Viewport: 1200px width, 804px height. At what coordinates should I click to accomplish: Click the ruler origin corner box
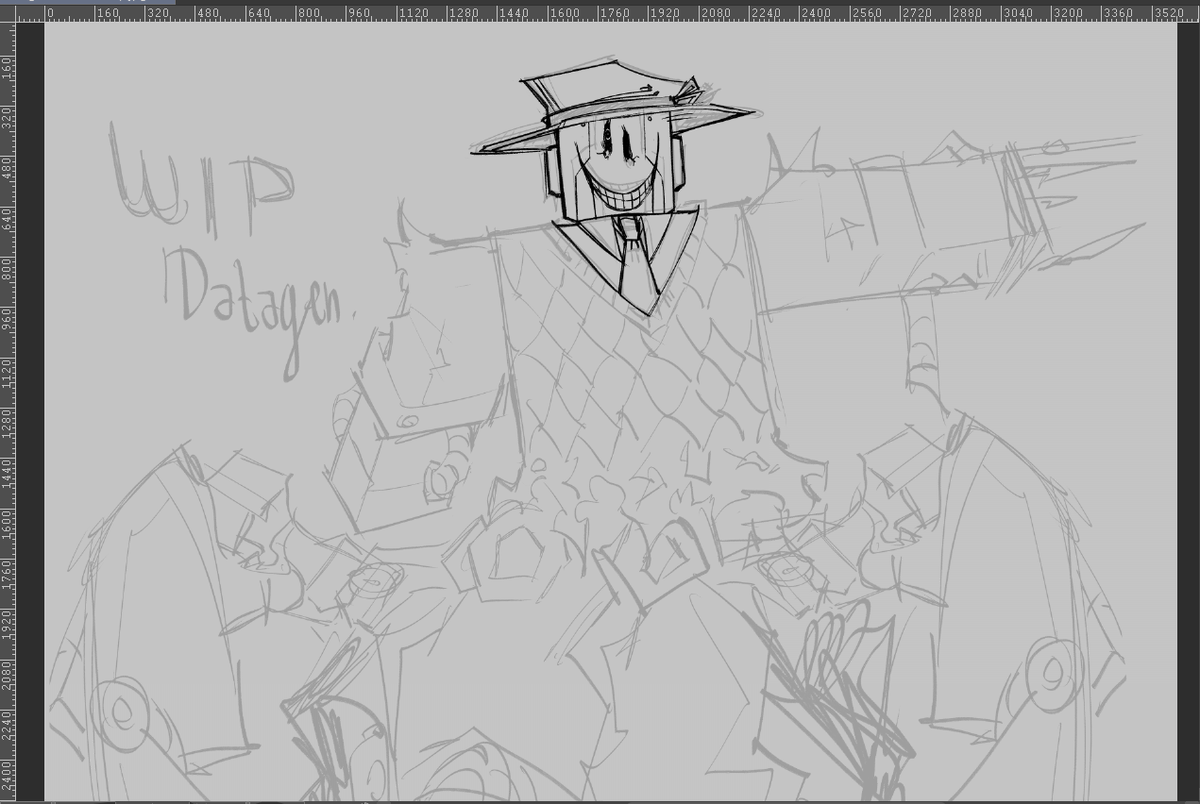pyautogui.click(x=7, y=14)
